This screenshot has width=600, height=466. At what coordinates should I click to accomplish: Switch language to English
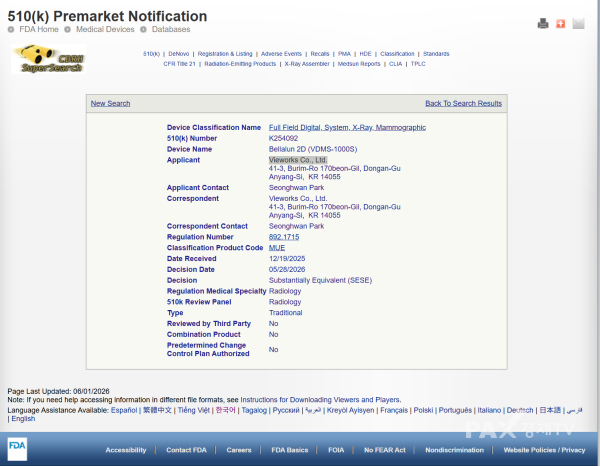[23, 419]
